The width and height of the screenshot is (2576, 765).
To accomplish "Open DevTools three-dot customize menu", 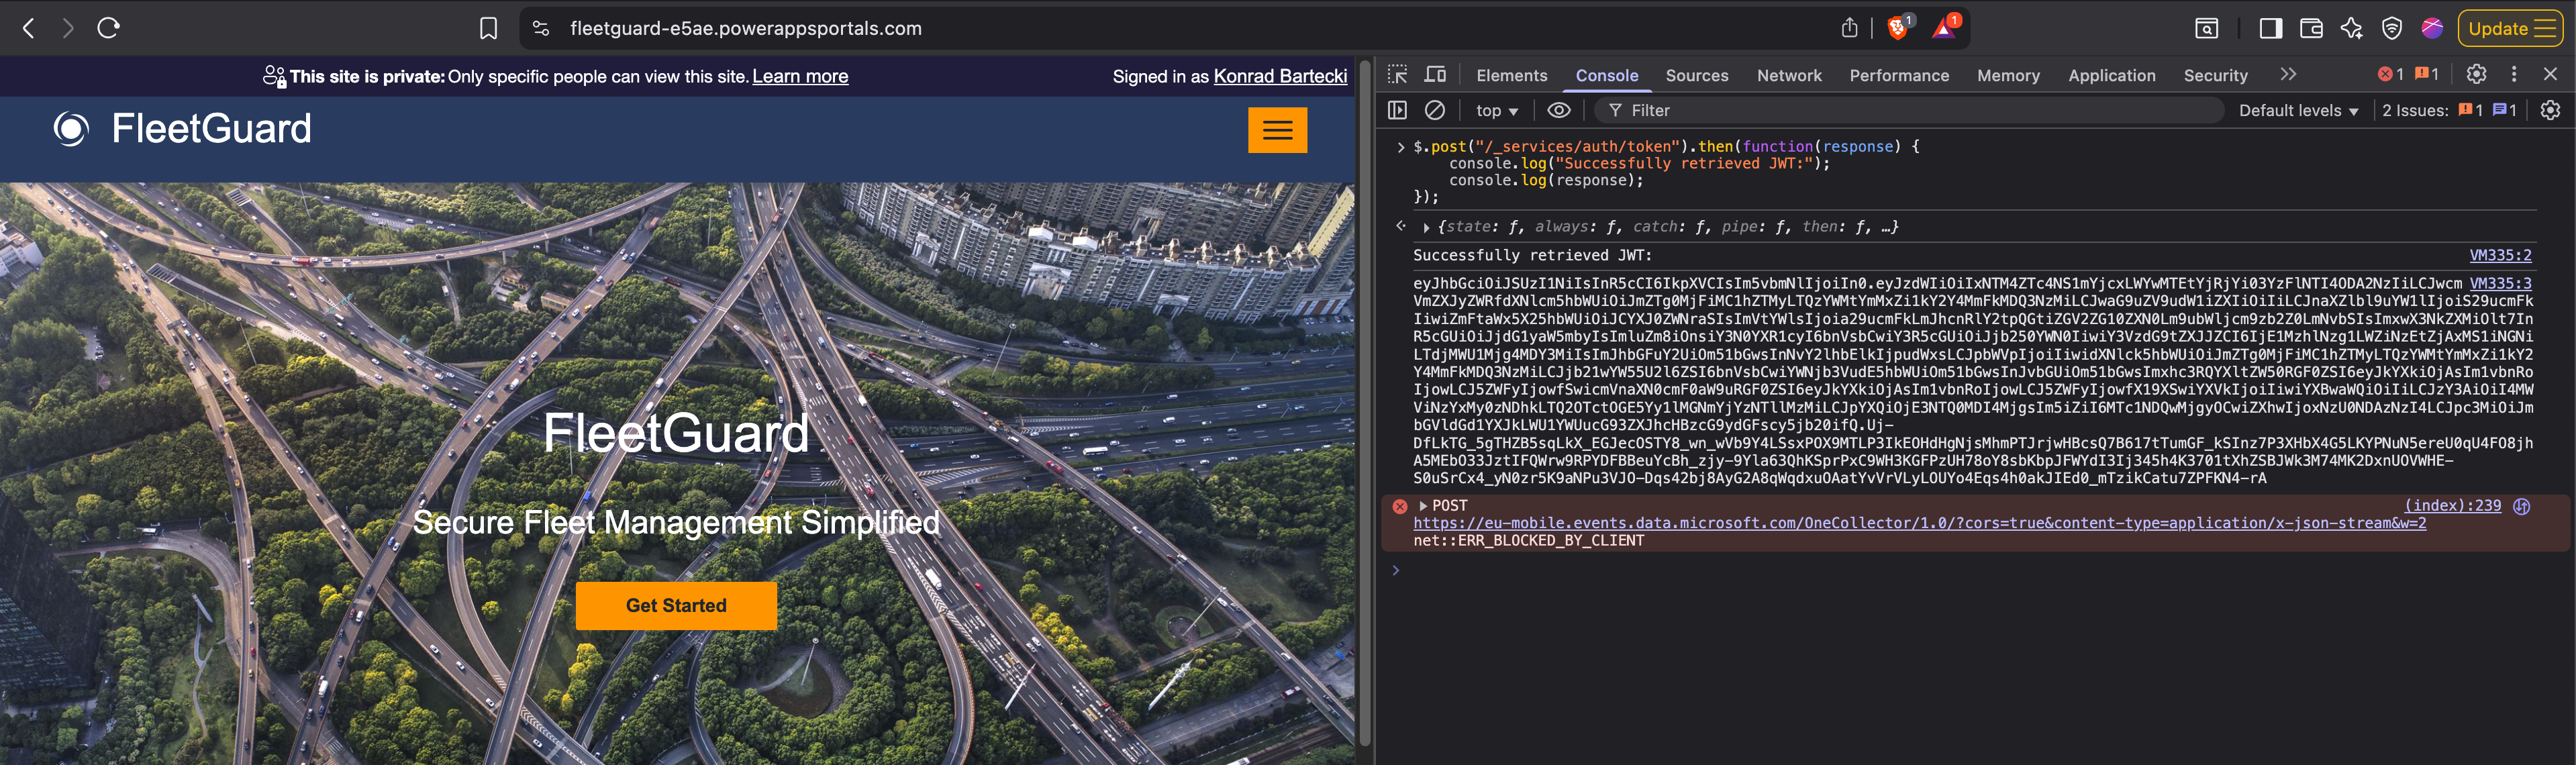I will pyautogui.click(x=2514, y=74).
